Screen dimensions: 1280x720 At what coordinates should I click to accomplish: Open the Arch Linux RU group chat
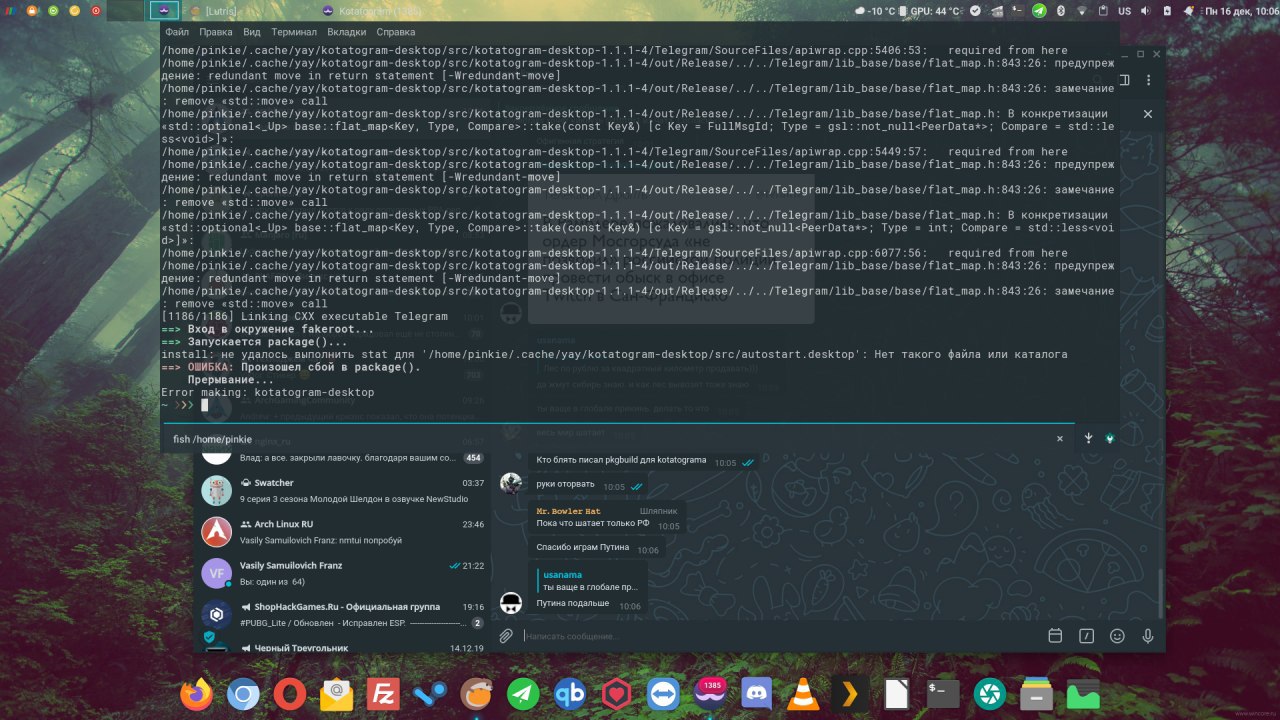tap(342, 532)
